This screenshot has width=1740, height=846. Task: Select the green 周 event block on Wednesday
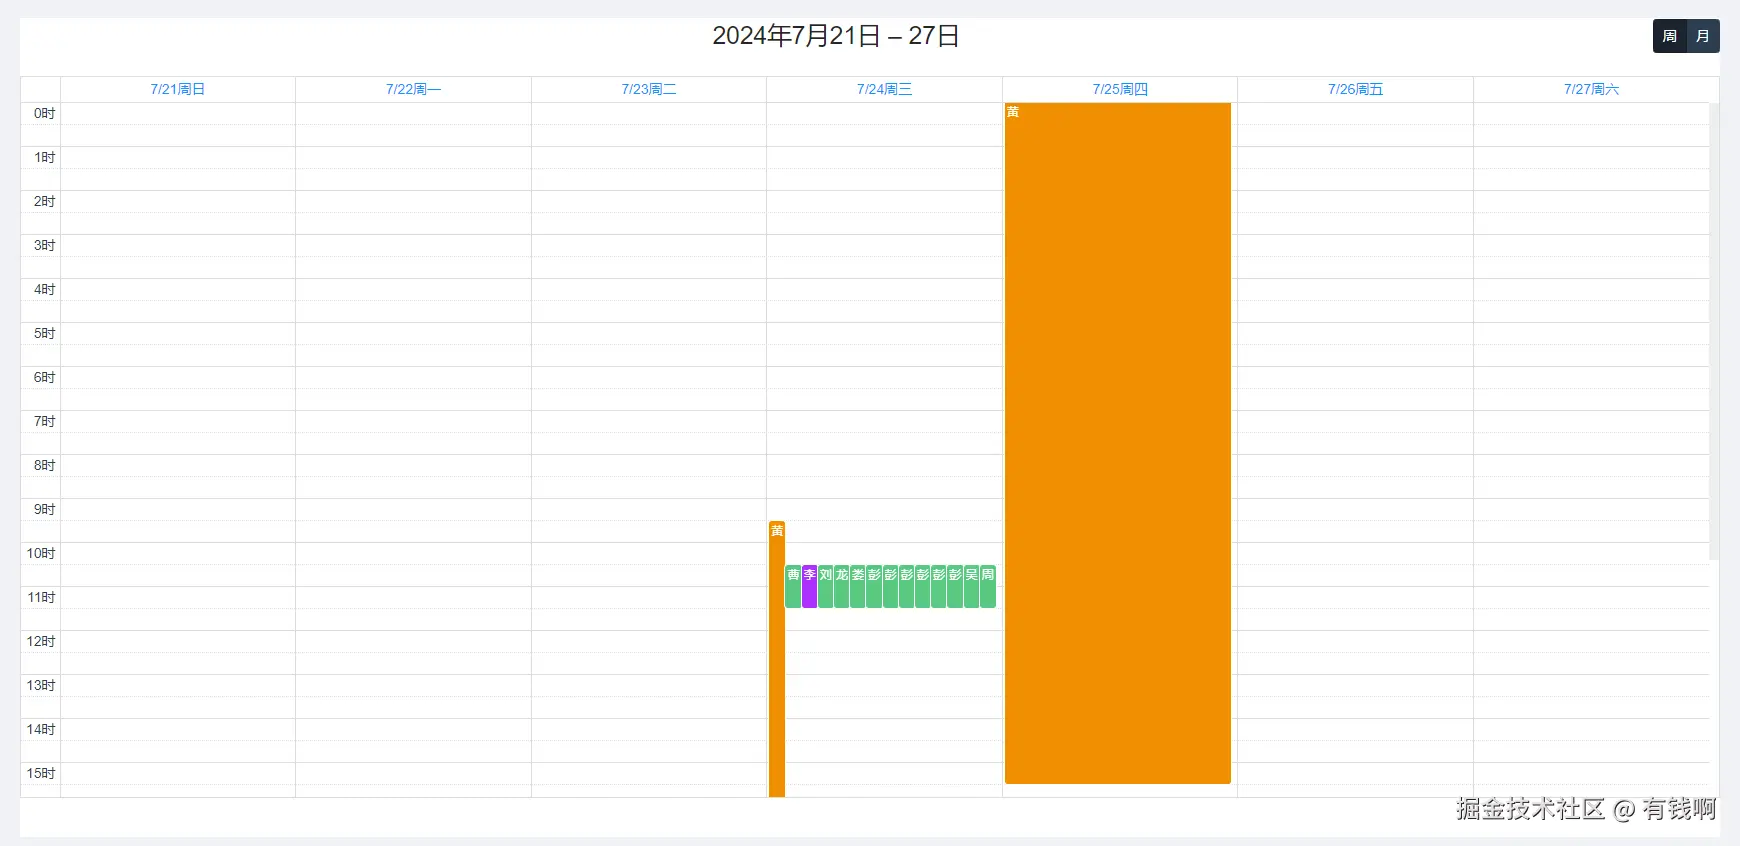click(x=988, y=586)
